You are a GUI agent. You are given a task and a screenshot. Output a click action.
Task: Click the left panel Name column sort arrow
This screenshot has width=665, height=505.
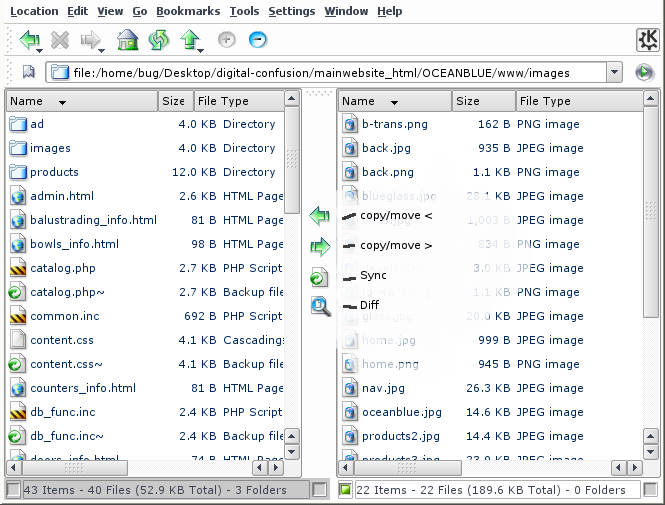click(x=62, y=102)
